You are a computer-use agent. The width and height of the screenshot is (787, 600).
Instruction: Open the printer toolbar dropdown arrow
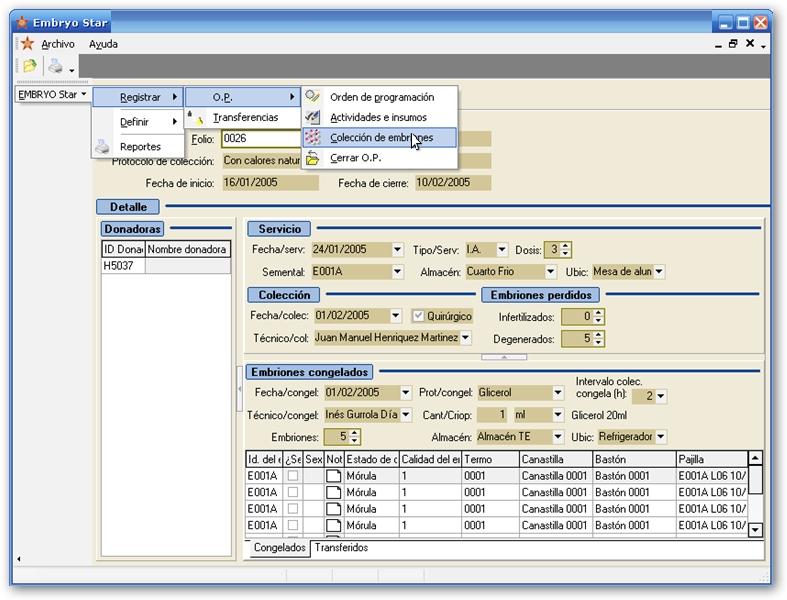[x=72, y=70]
